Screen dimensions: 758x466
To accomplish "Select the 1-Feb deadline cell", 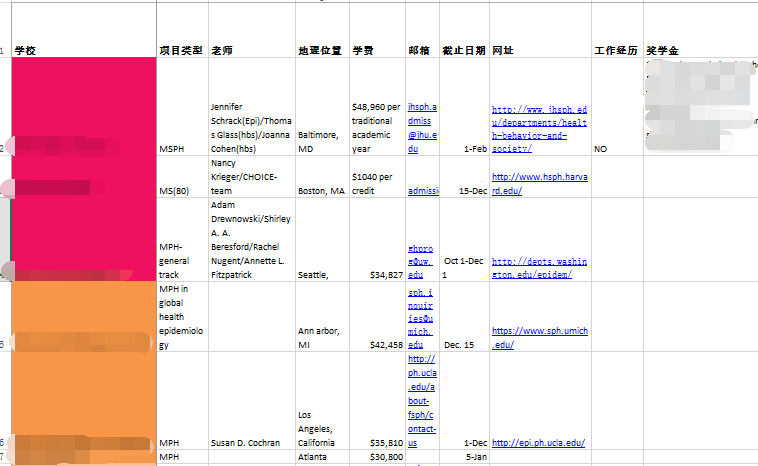I will pos(465,107).
